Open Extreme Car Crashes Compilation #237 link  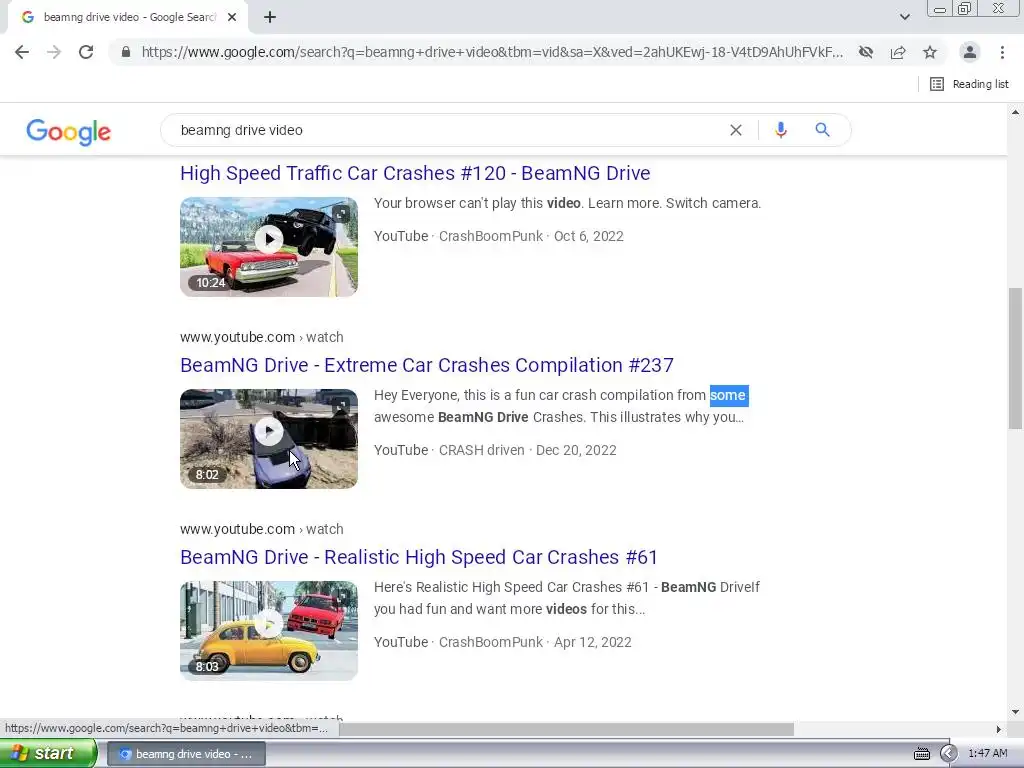(427, 365)
